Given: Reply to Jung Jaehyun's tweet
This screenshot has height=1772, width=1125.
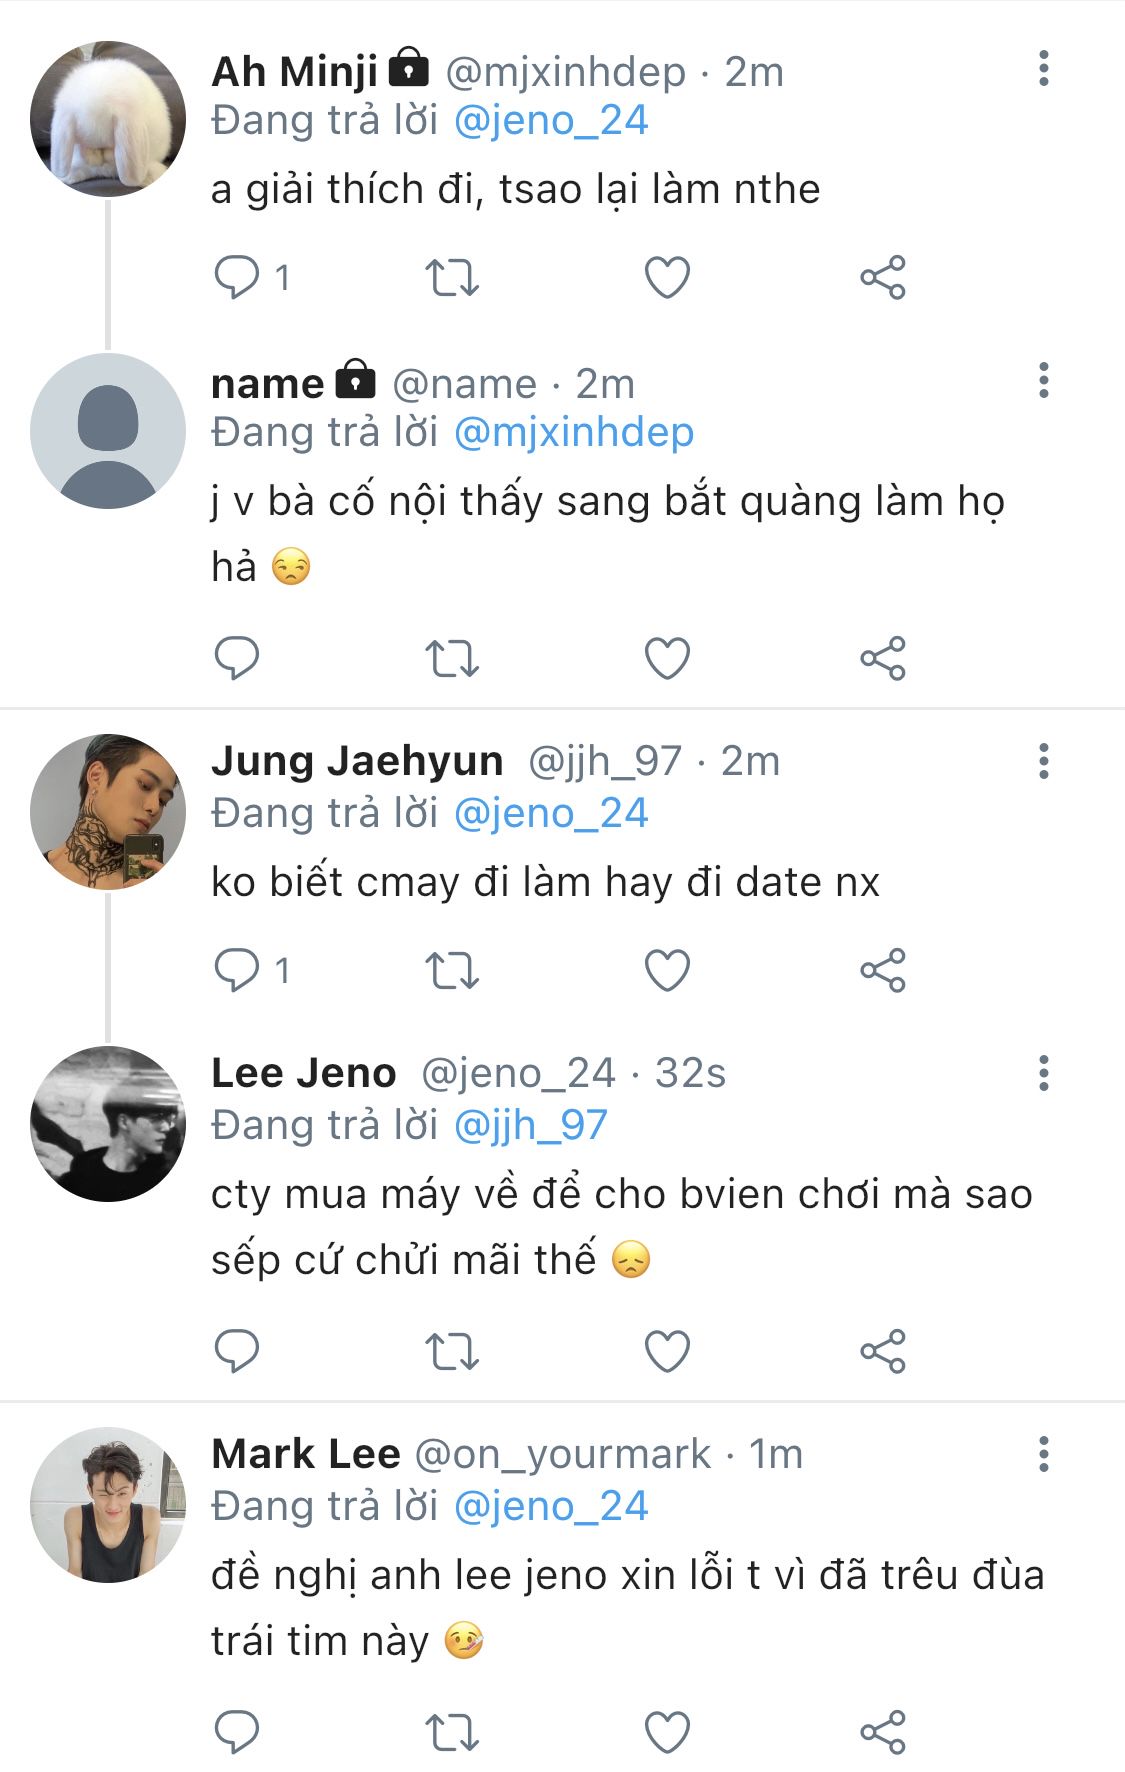Looking at the screenshot, I should tap(237, 970).
